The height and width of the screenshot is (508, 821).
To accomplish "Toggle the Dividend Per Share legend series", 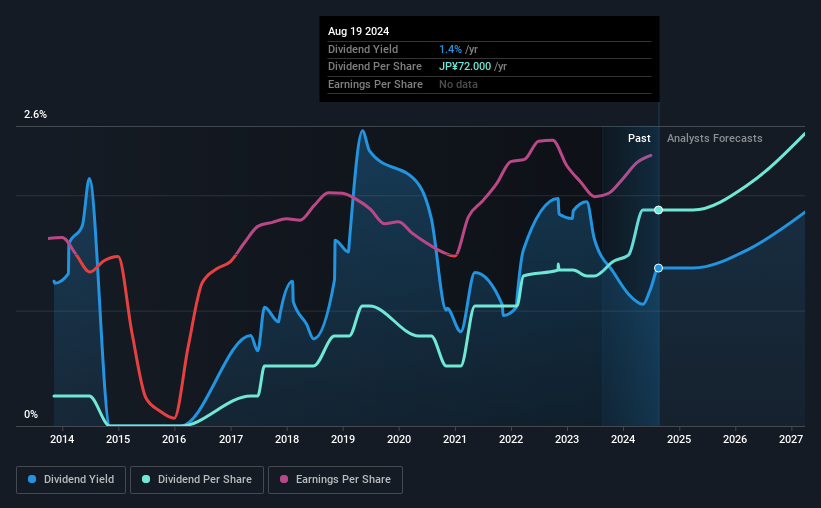I will (x=197, y=480).
